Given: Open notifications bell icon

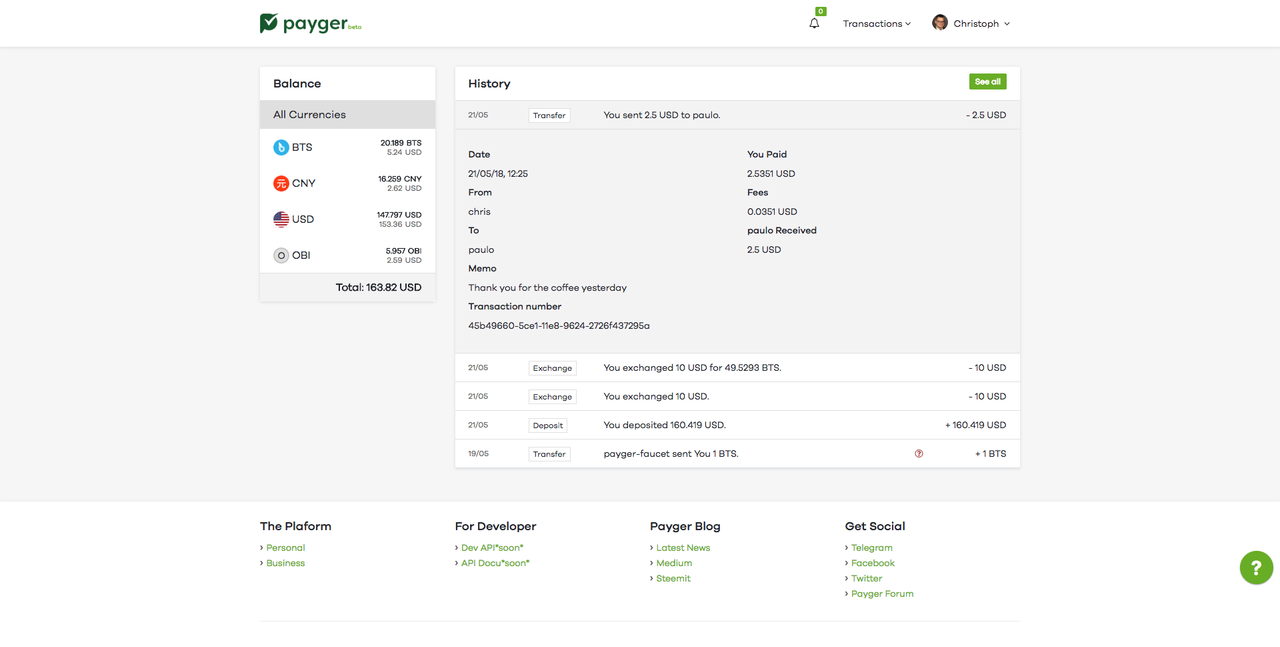Looking at the screenshot, I should click(x=814, y=23).
